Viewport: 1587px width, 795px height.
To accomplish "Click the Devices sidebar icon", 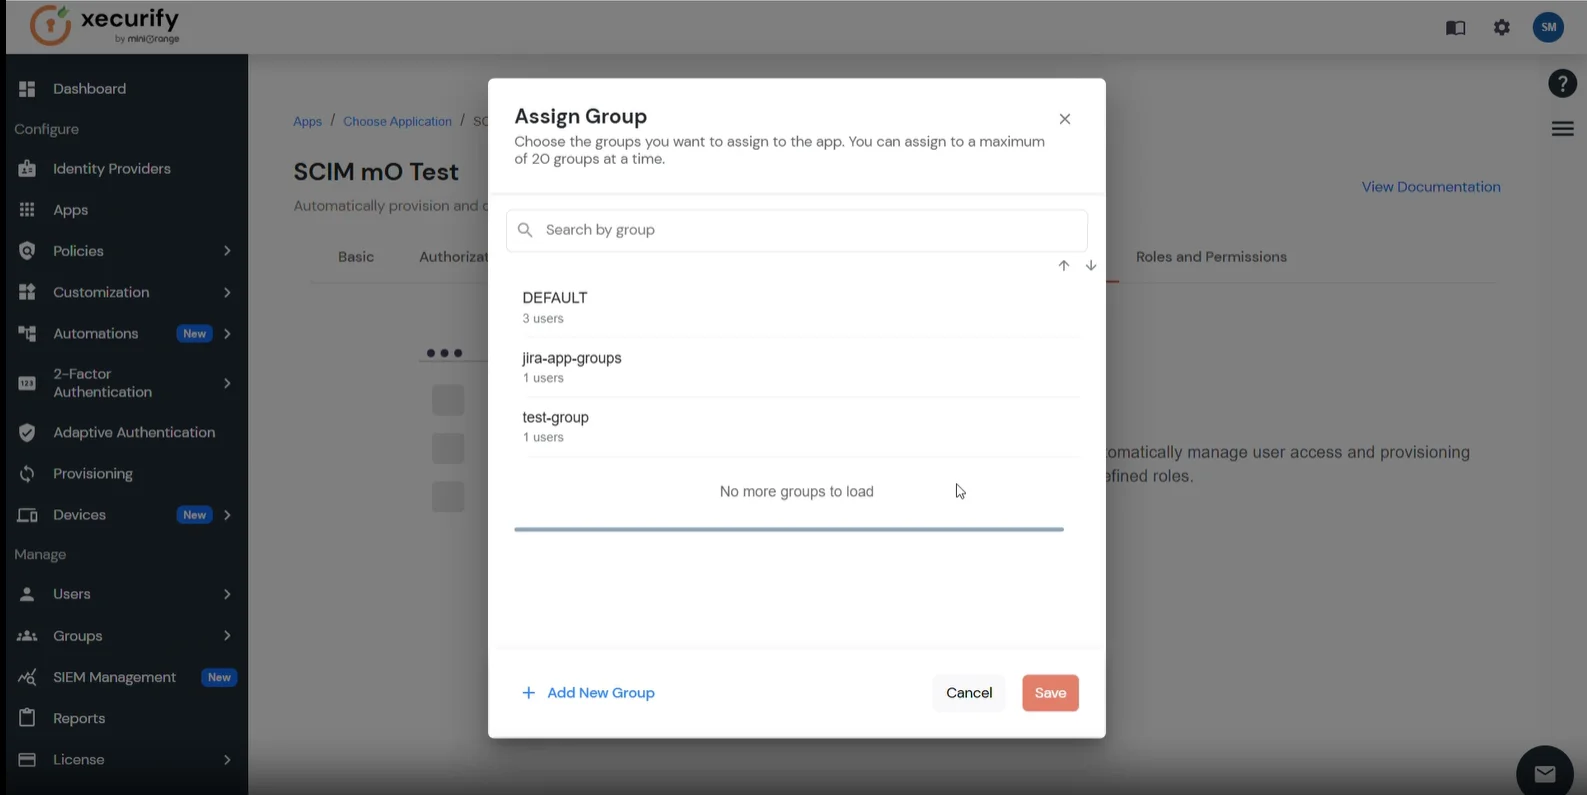I will [27, 515].
